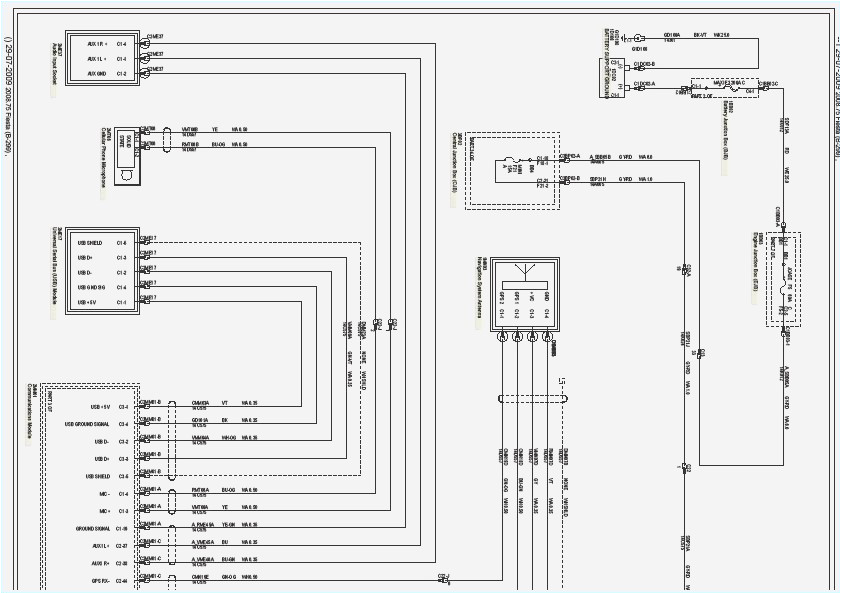Toggle the SOLID STATE microphone element
The width and height of the screenshot is (841, 594).
point(126,140)
